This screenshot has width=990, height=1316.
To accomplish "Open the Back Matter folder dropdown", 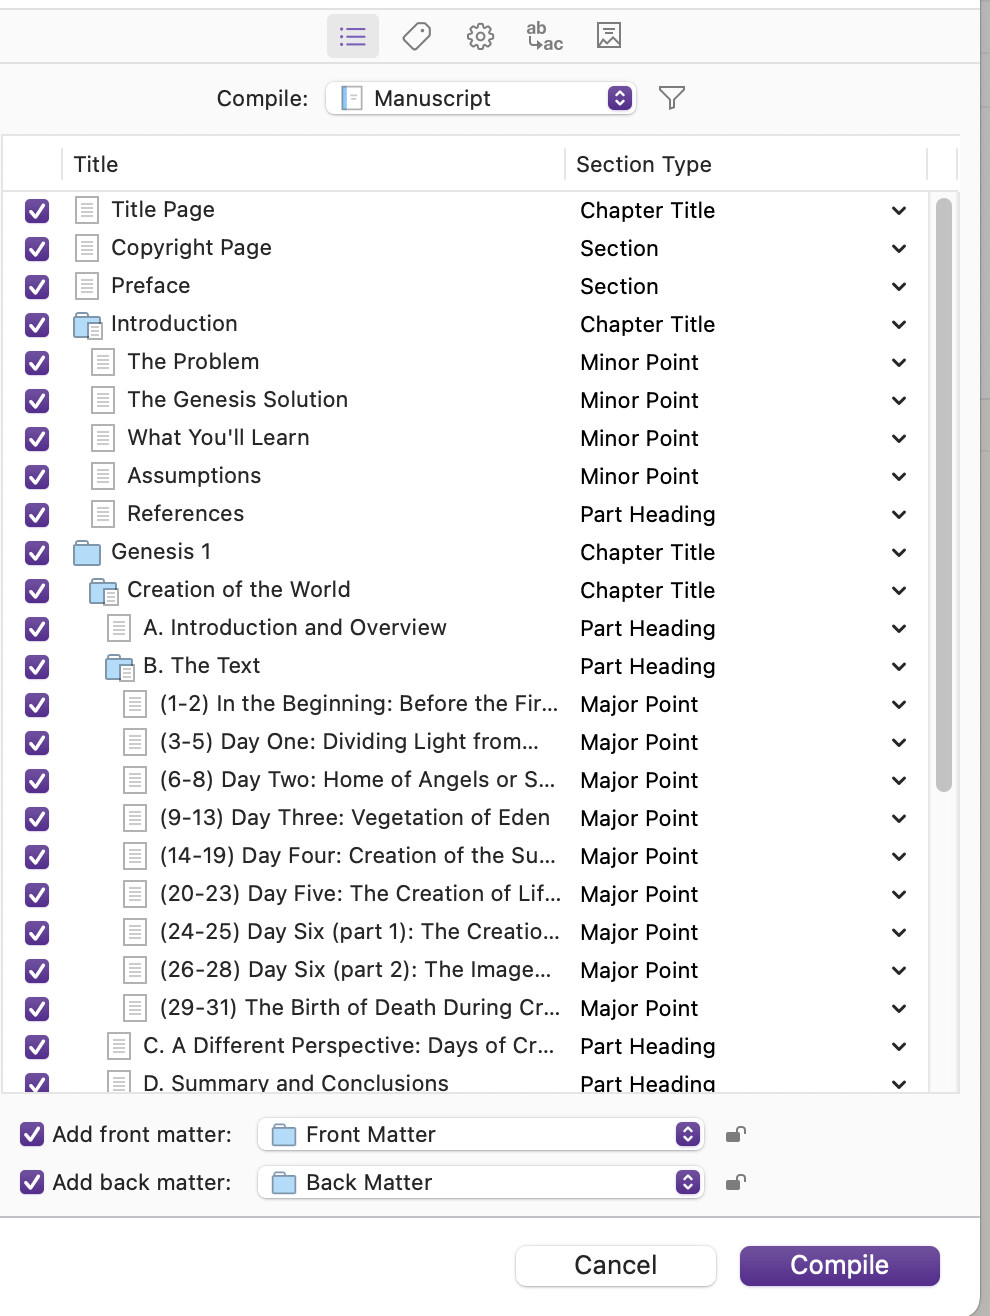I will click(480, 1182).
